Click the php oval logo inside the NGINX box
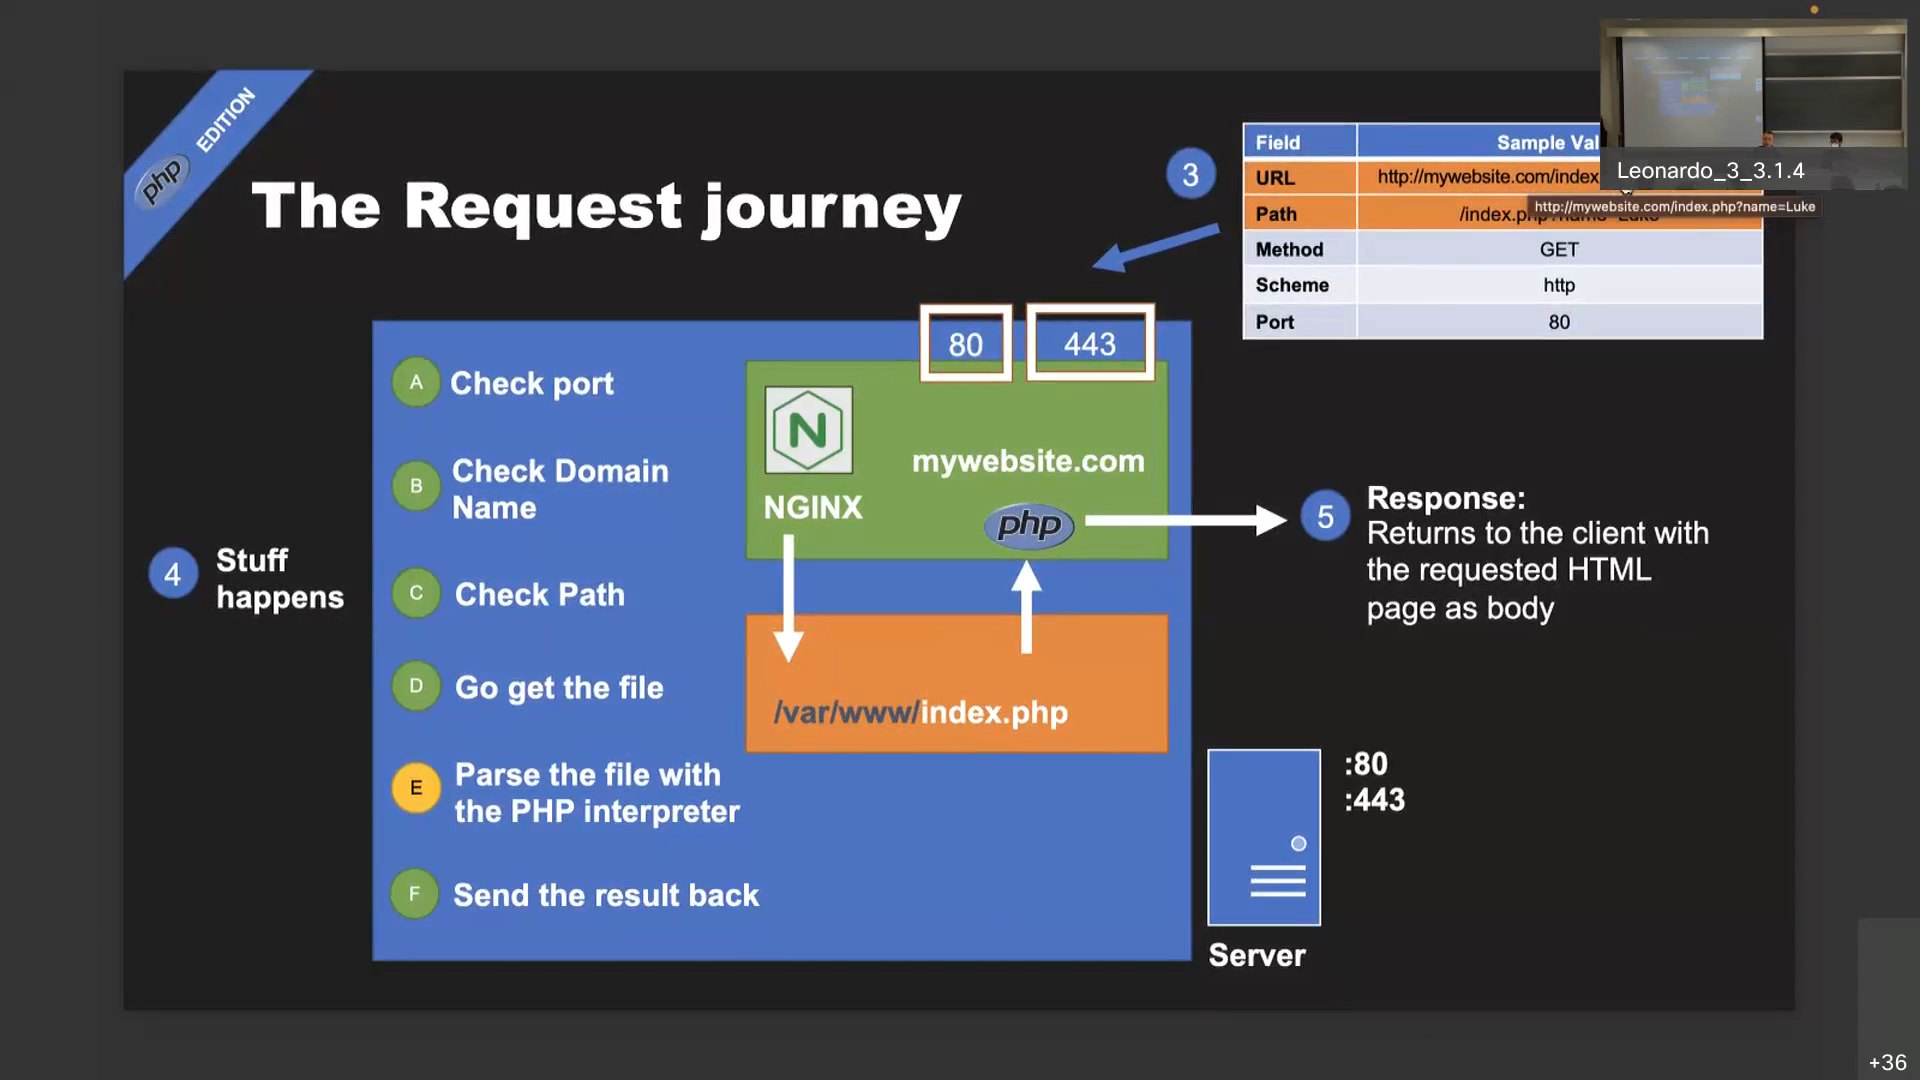 point(1028,525)
